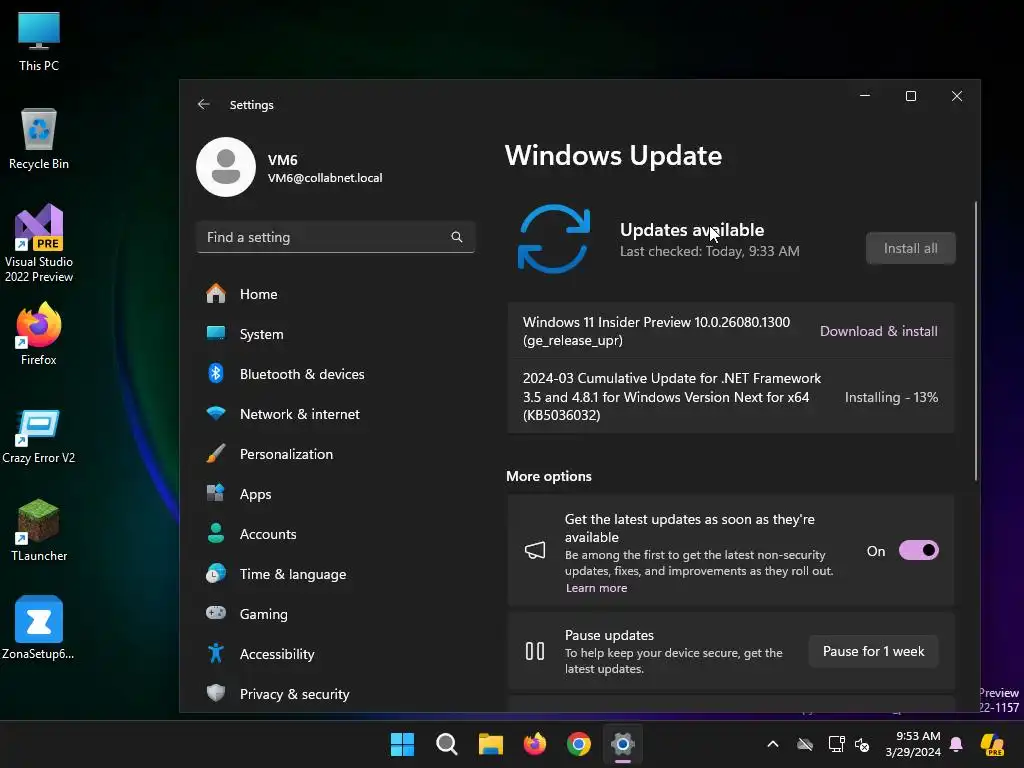1024x768 pixels.
Task: Click Pause for 1 week button
Action: (x=873, y=651)
